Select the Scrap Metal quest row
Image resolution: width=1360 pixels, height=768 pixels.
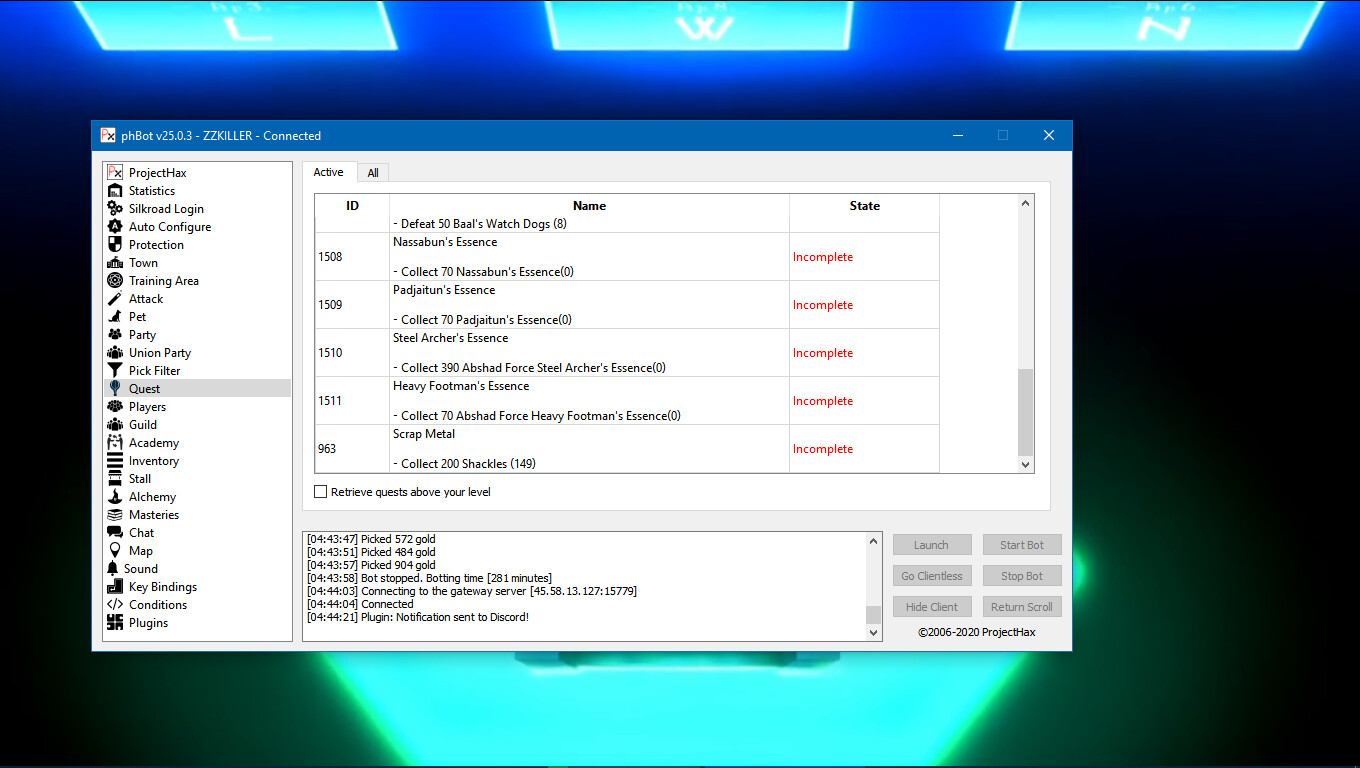click(589, 449)
